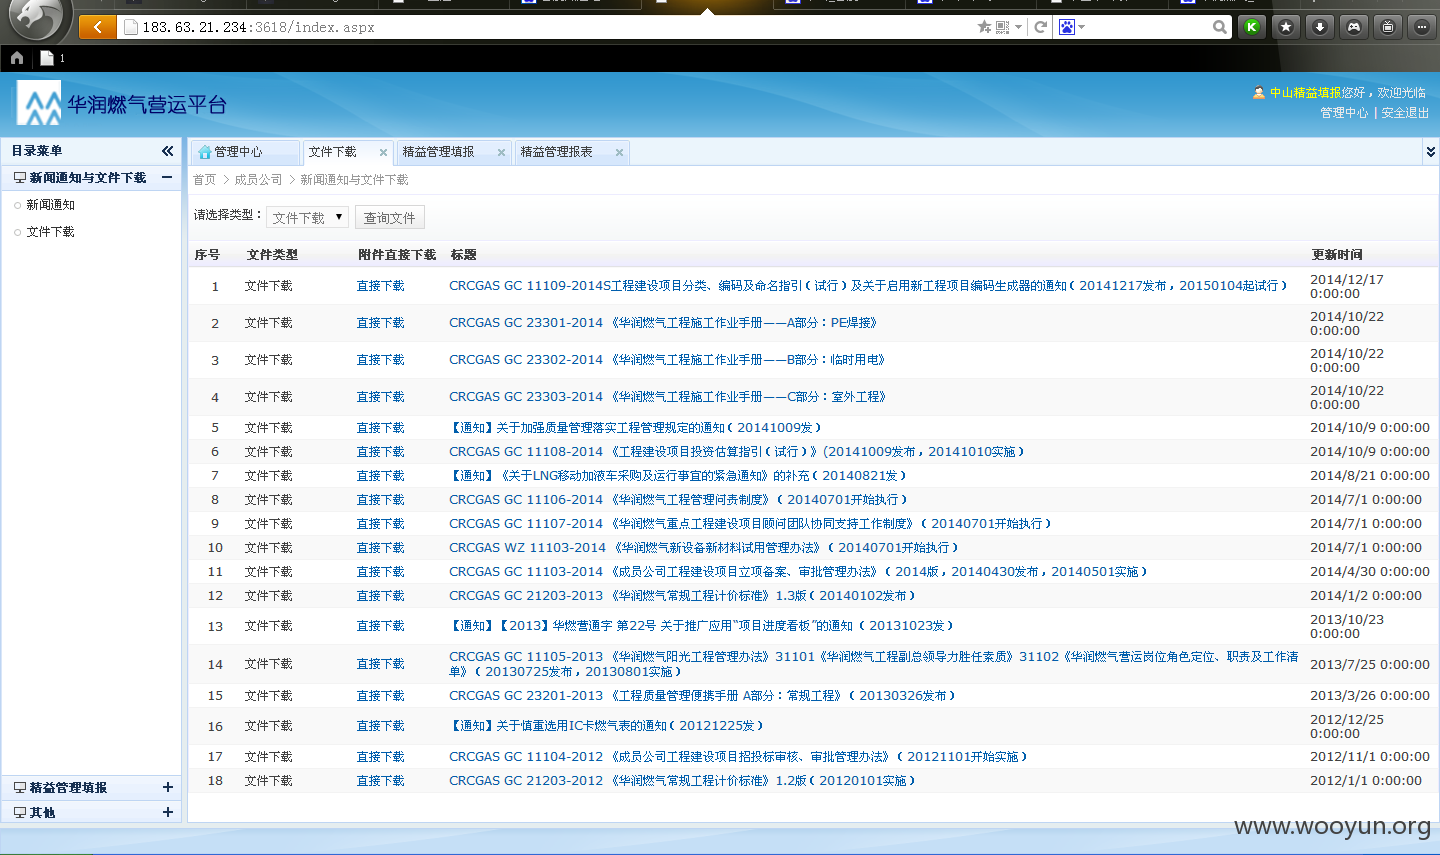Open the address bar history dropdown arrow
Image resolution: width=1440 pixels, height=855 pixels.
pos(1019,27)
